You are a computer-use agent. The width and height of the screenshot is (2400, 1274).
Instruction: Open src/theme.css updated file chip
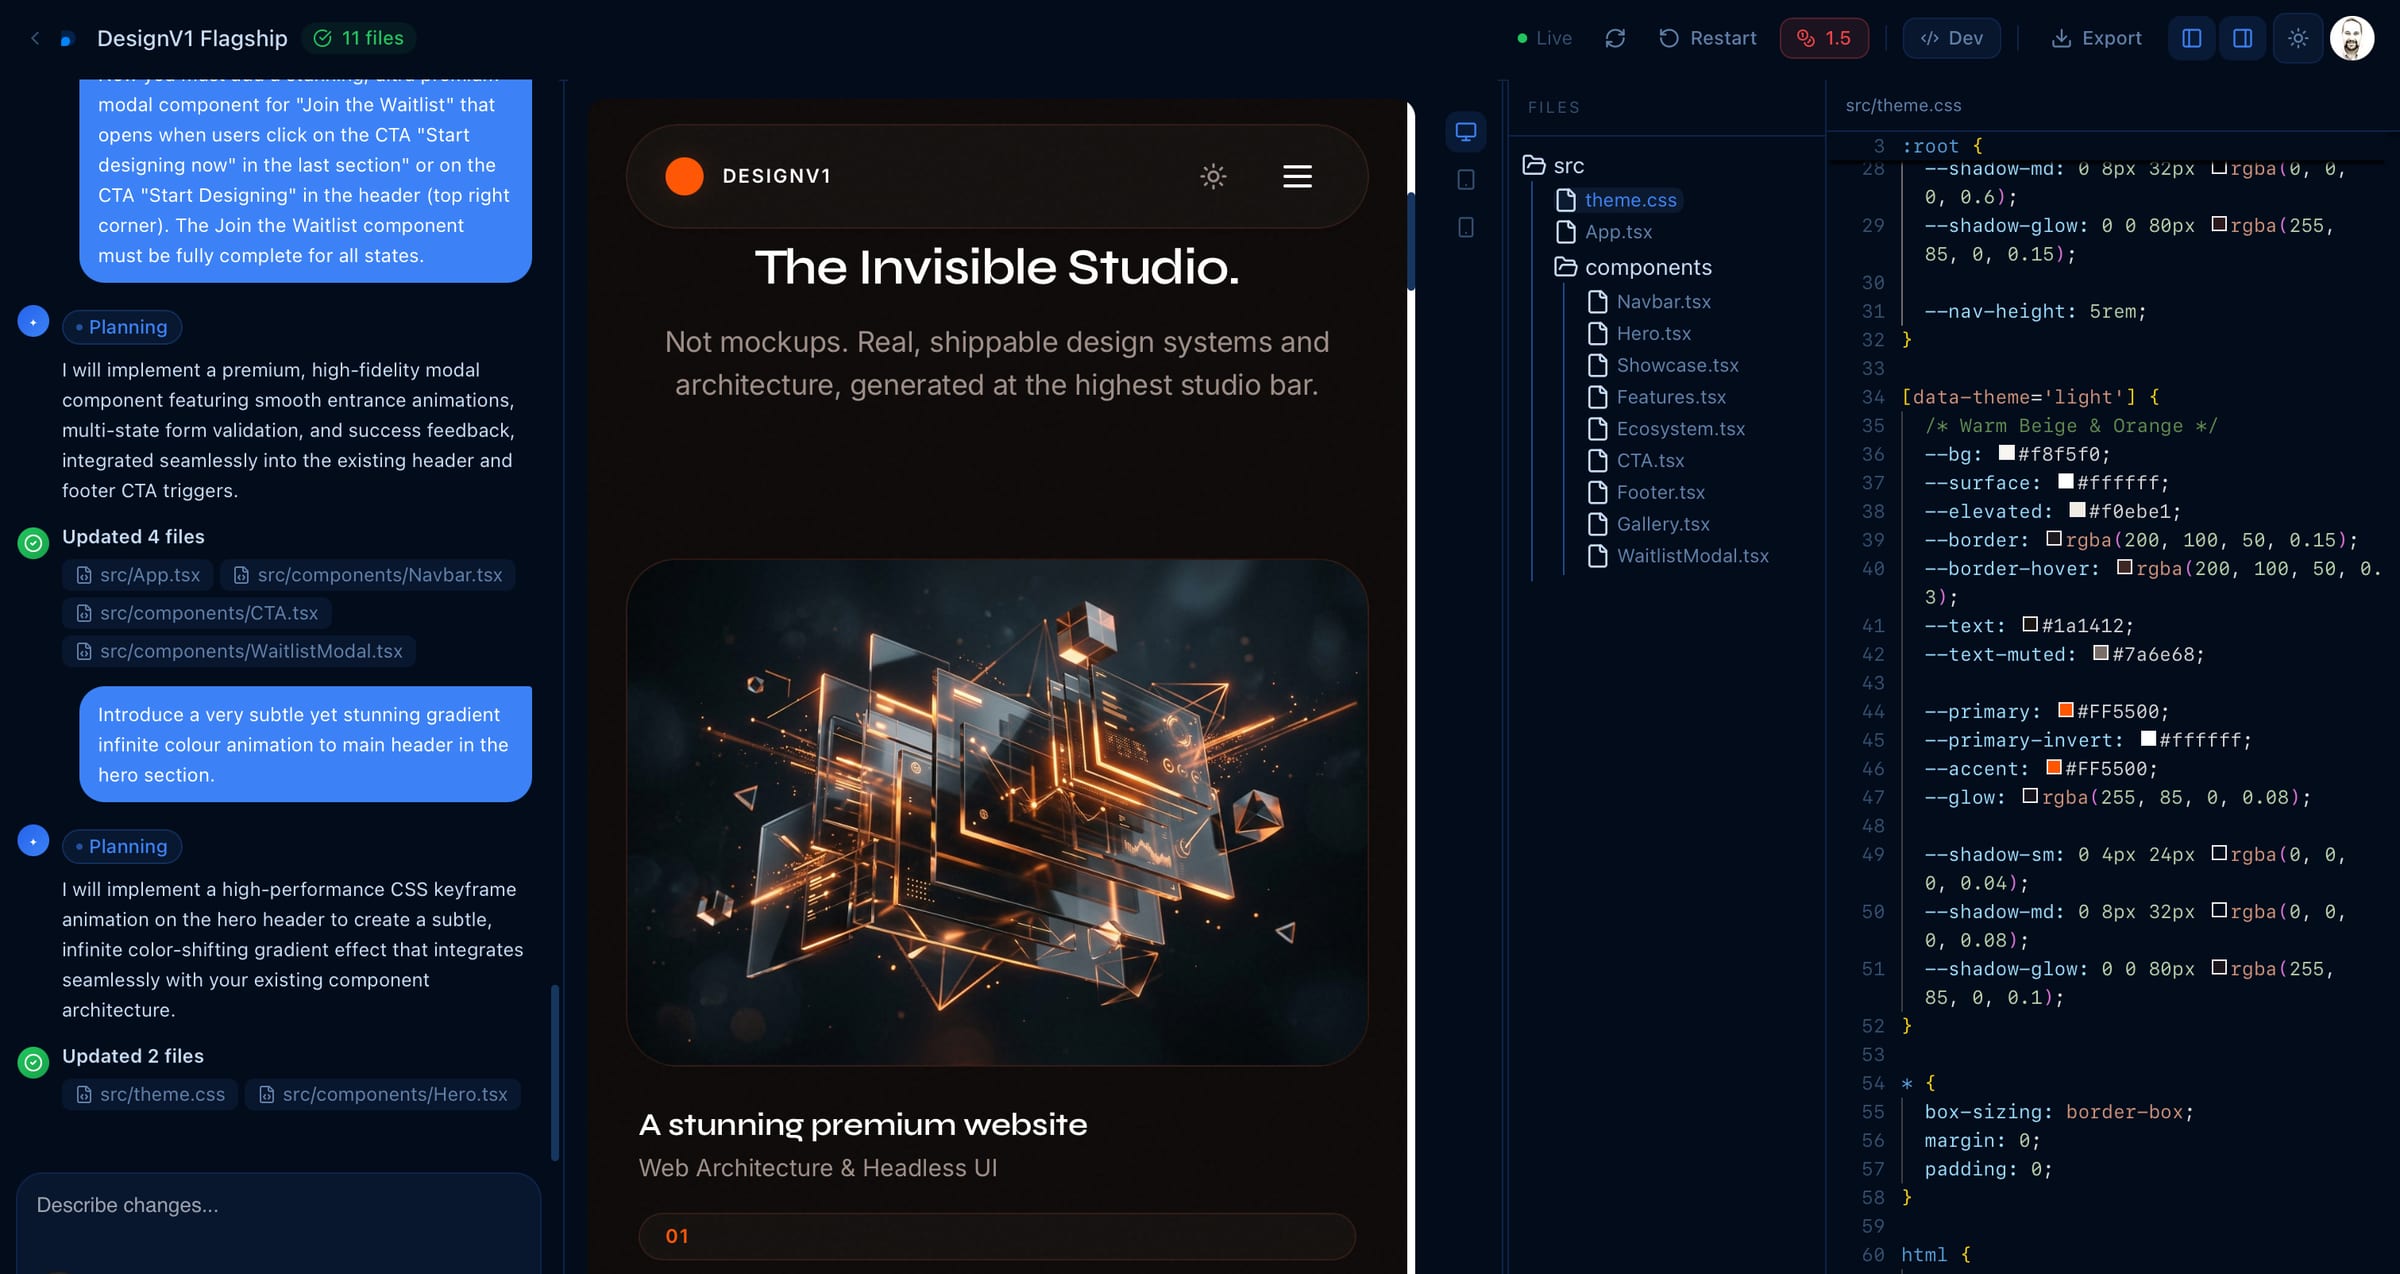150,1094
